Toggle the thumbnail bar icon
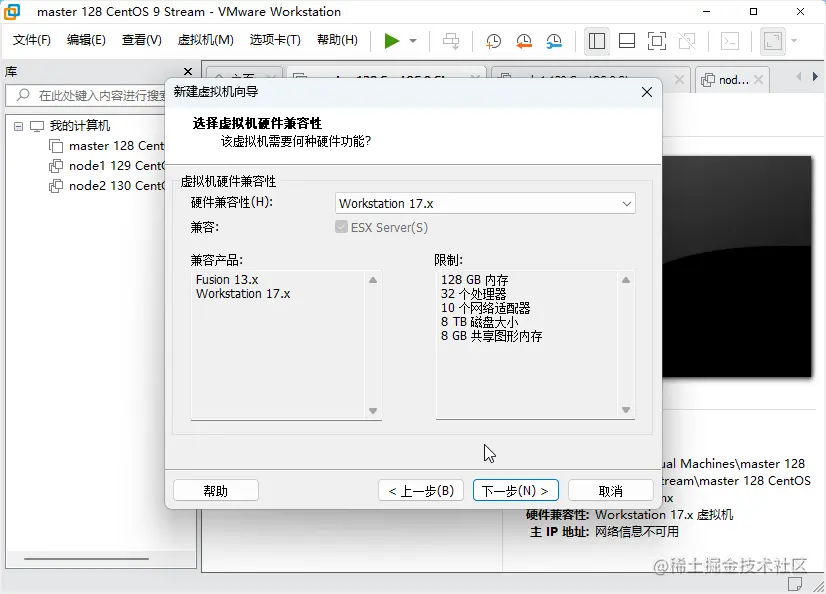This screenshot has height=594, width=826. point(626,41)
